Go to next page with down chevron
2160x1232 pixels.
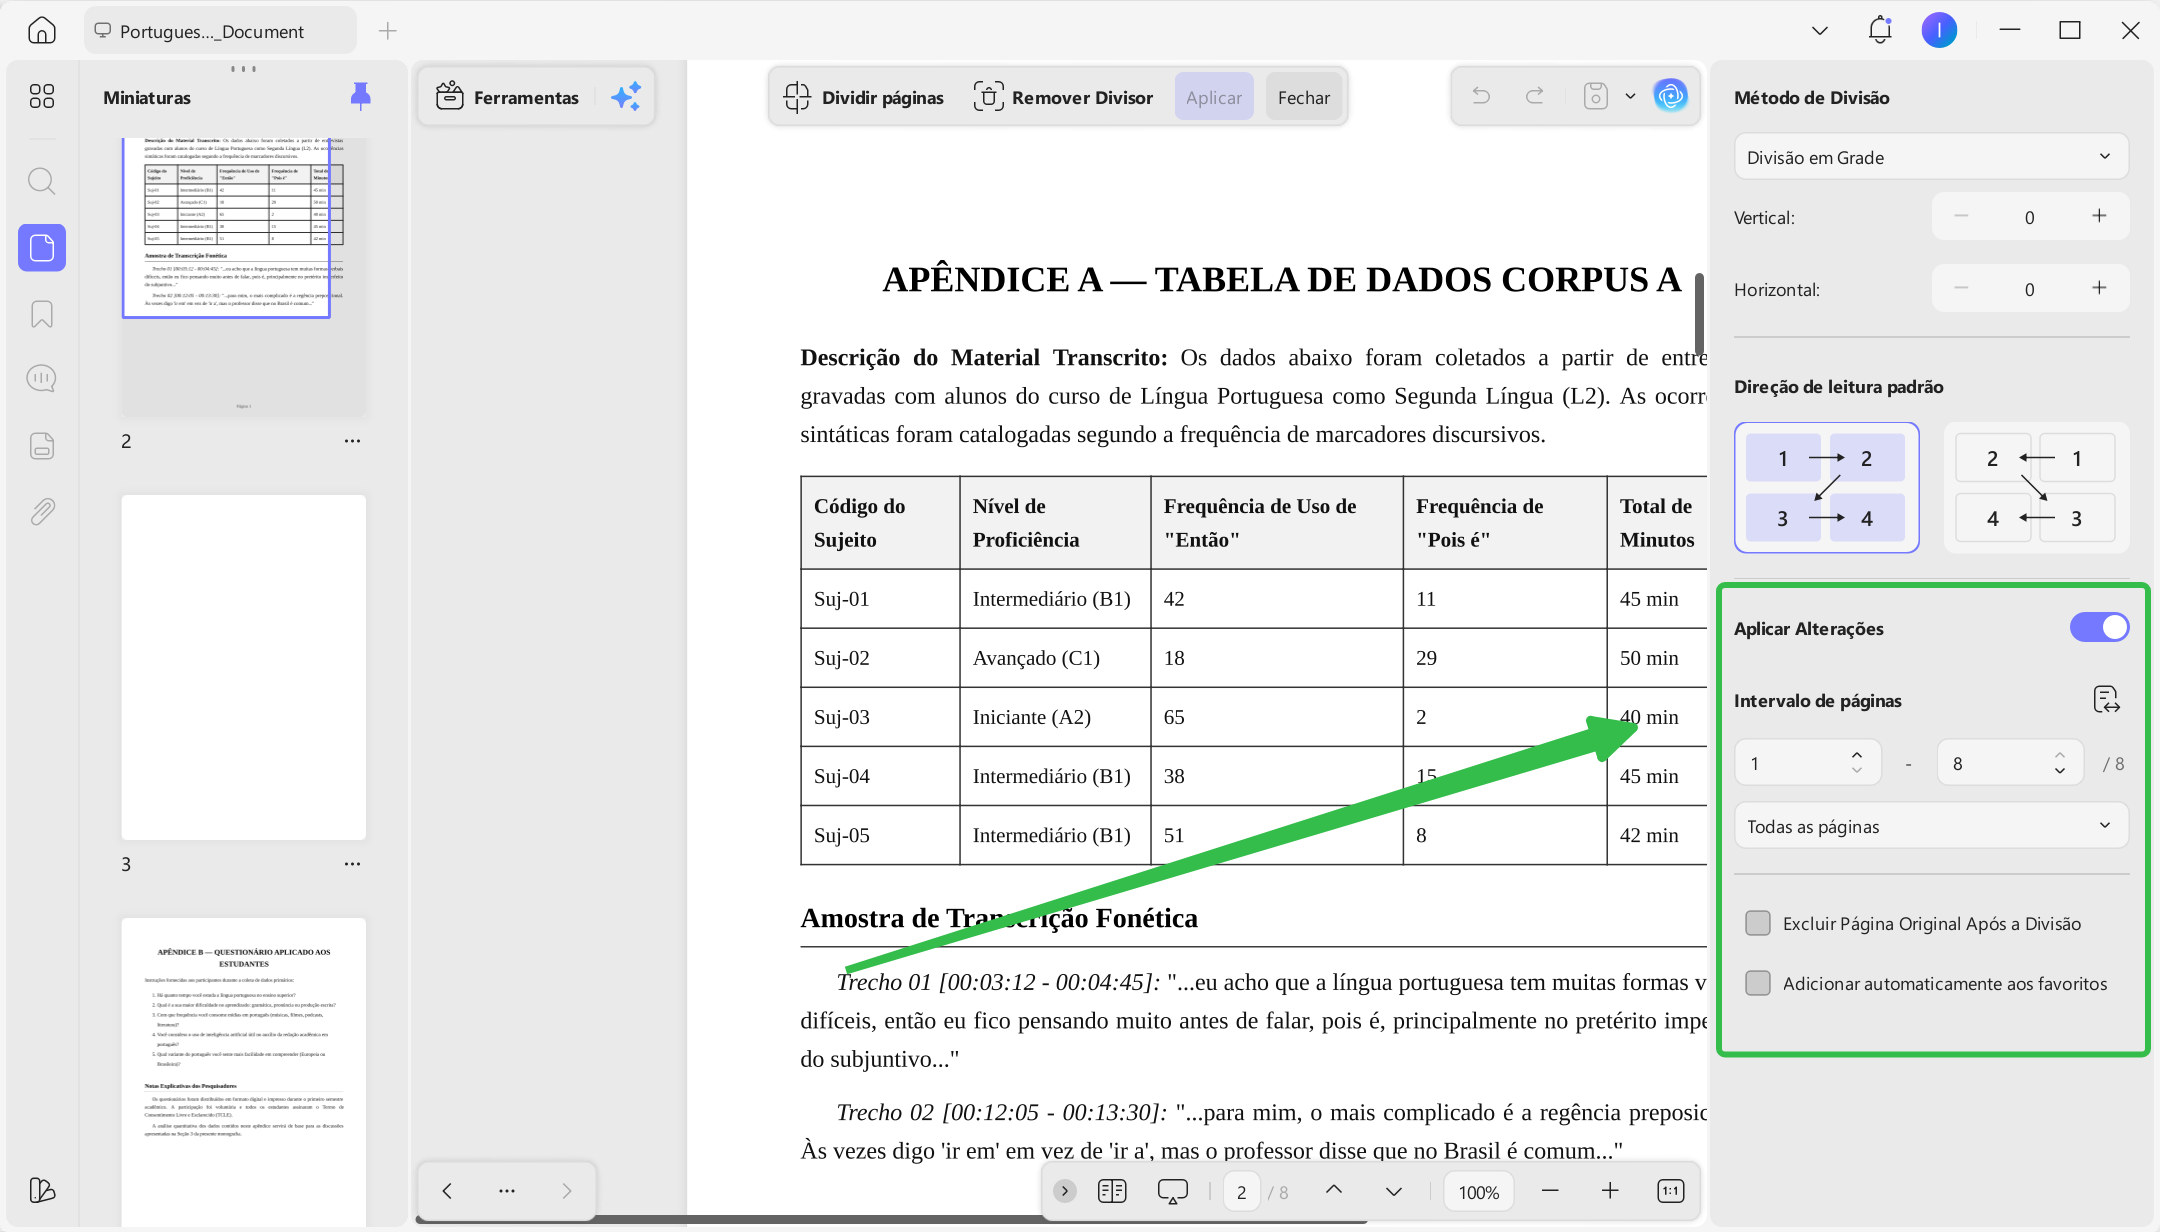[x=1394, y=1191]
